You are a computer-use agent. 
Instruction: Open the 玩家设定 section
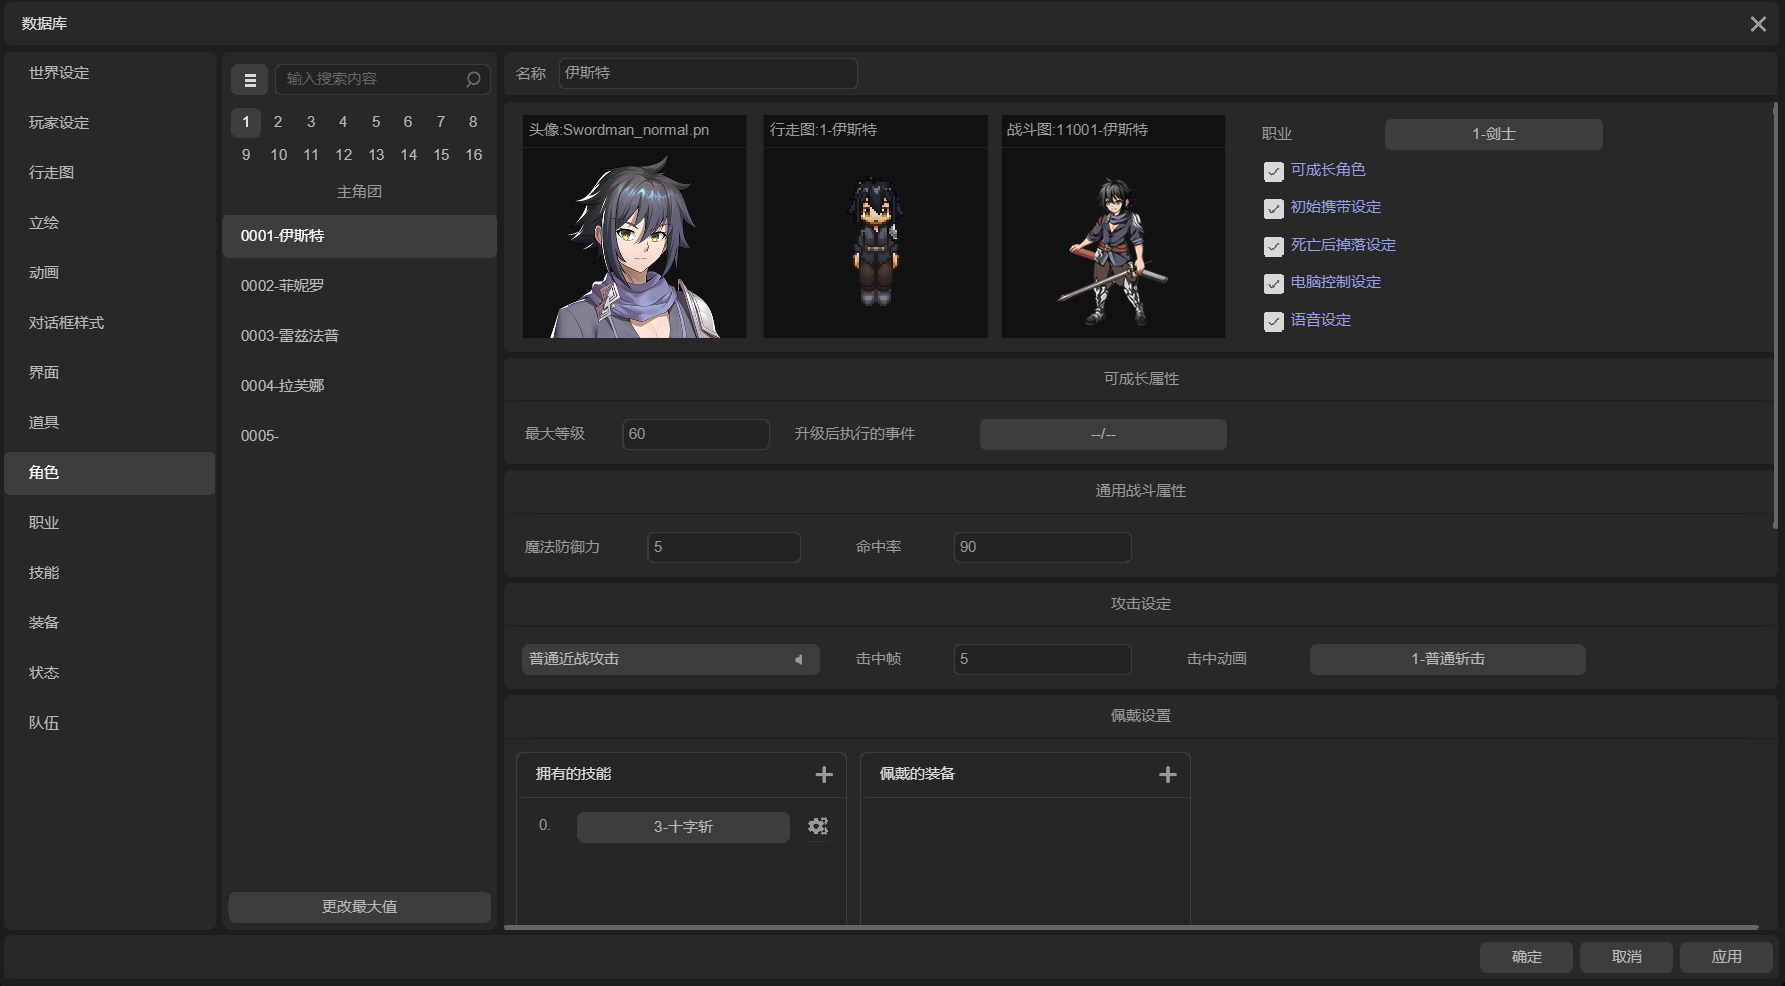pos(110,123)
